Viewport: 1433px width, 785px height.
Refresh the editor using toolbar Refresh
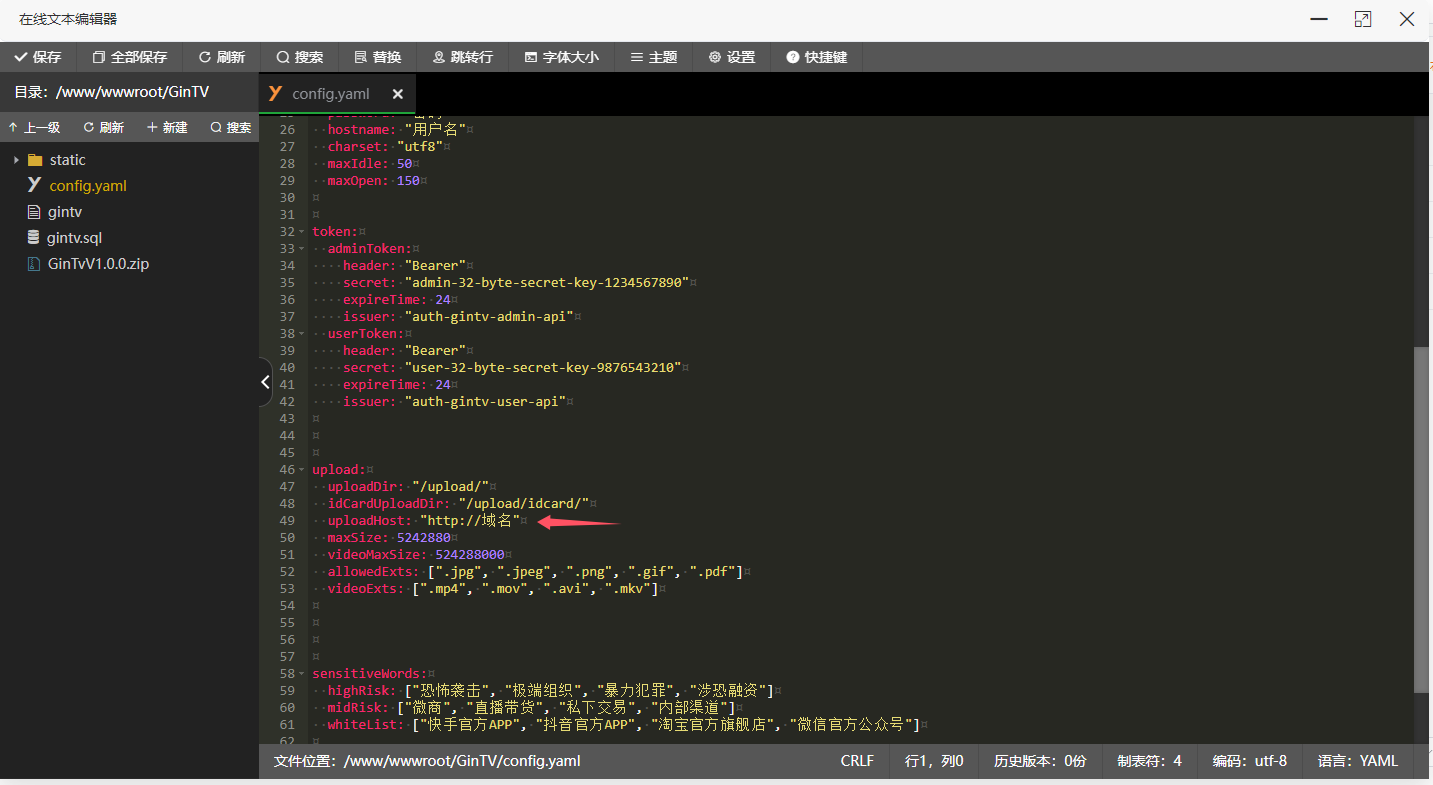coord(221,57)
